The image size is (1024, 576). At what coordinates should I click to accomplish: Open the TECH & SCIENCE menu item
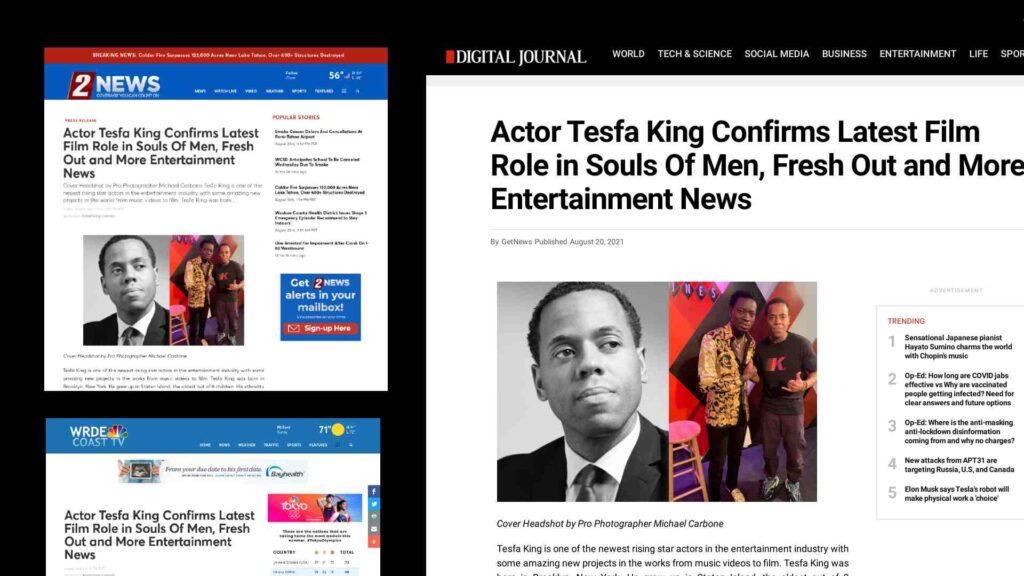pos(694,54)
